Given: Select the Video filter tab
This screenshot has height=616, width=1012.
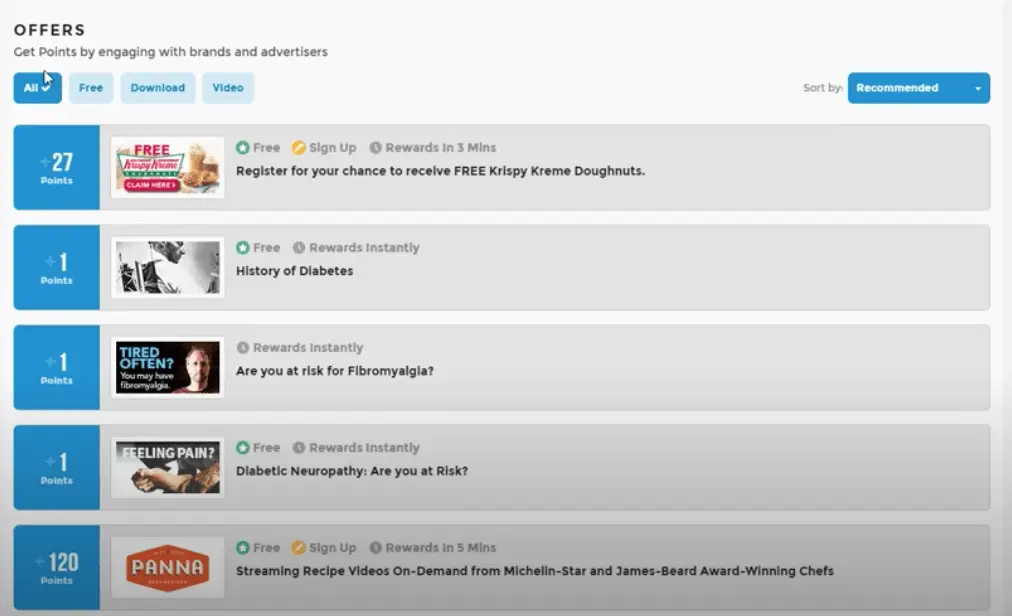Looking at the screenshot, I should coord(228,88).
